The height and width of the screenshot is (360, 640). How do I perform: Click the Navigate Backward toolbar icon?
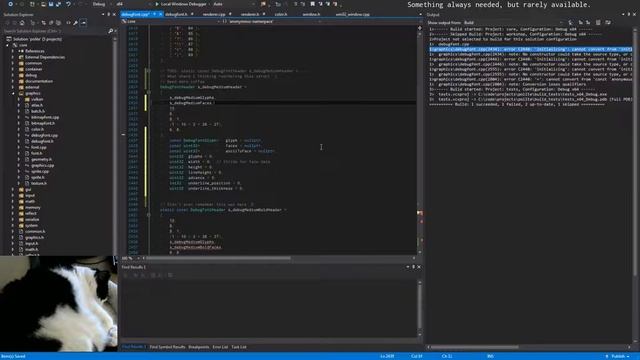coord(11,4)
